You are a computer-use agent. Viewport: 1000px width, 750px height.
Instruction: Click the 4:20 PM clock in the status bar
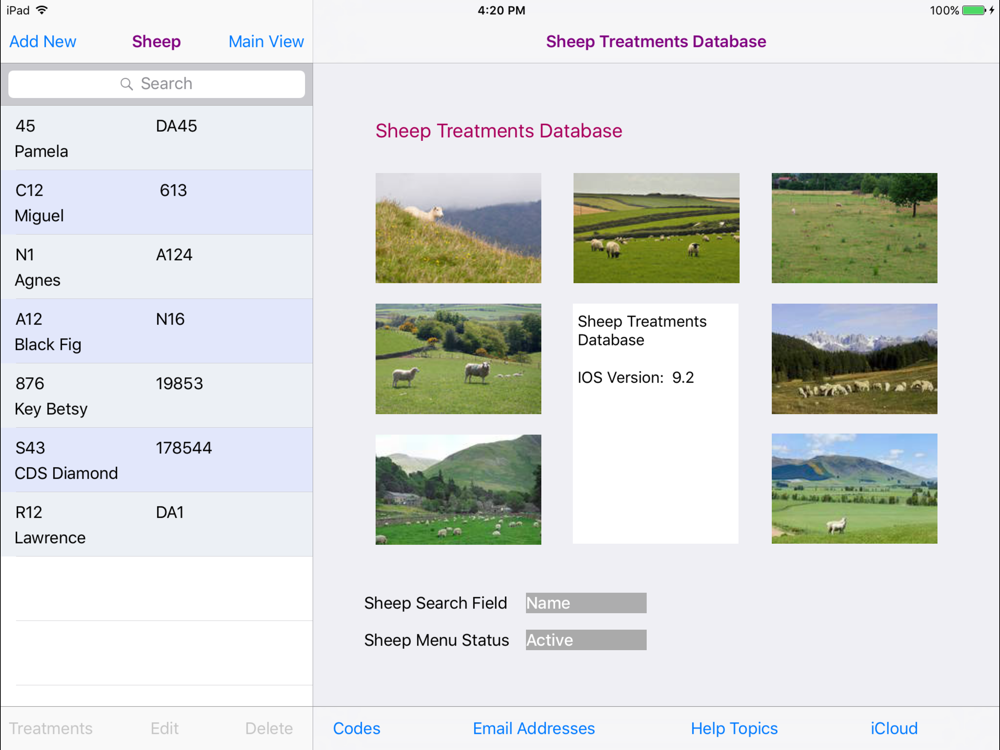tap(501, 10)
